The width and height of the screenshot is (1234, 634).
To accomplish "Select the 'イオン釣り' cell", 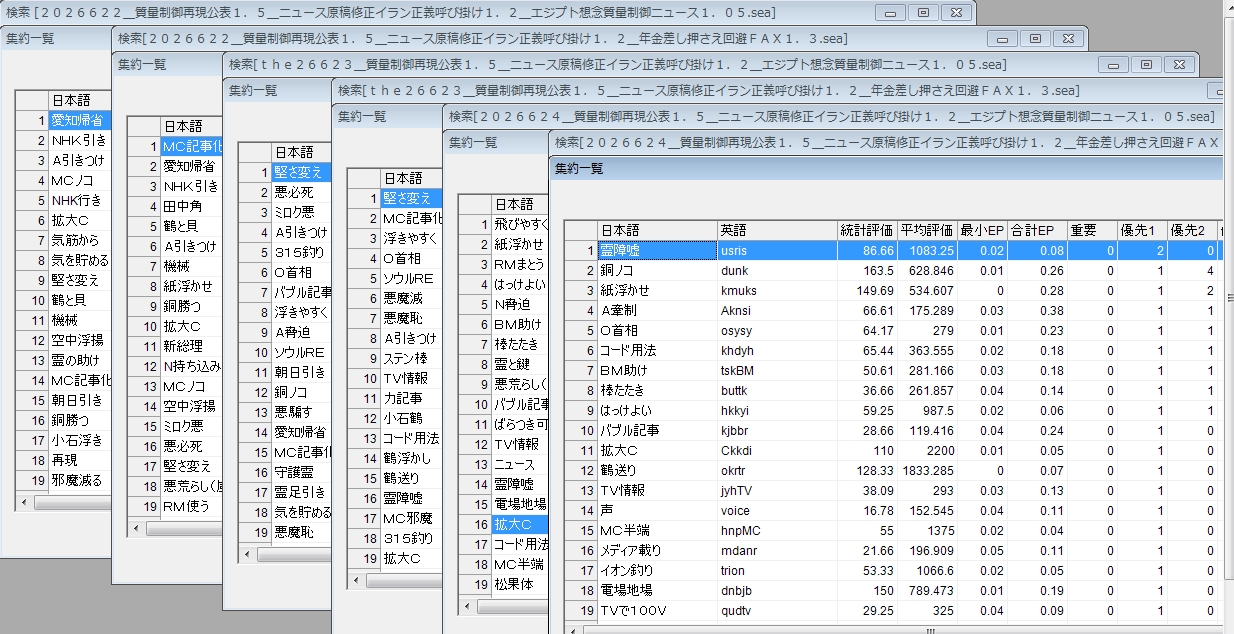I will [657, 571].
